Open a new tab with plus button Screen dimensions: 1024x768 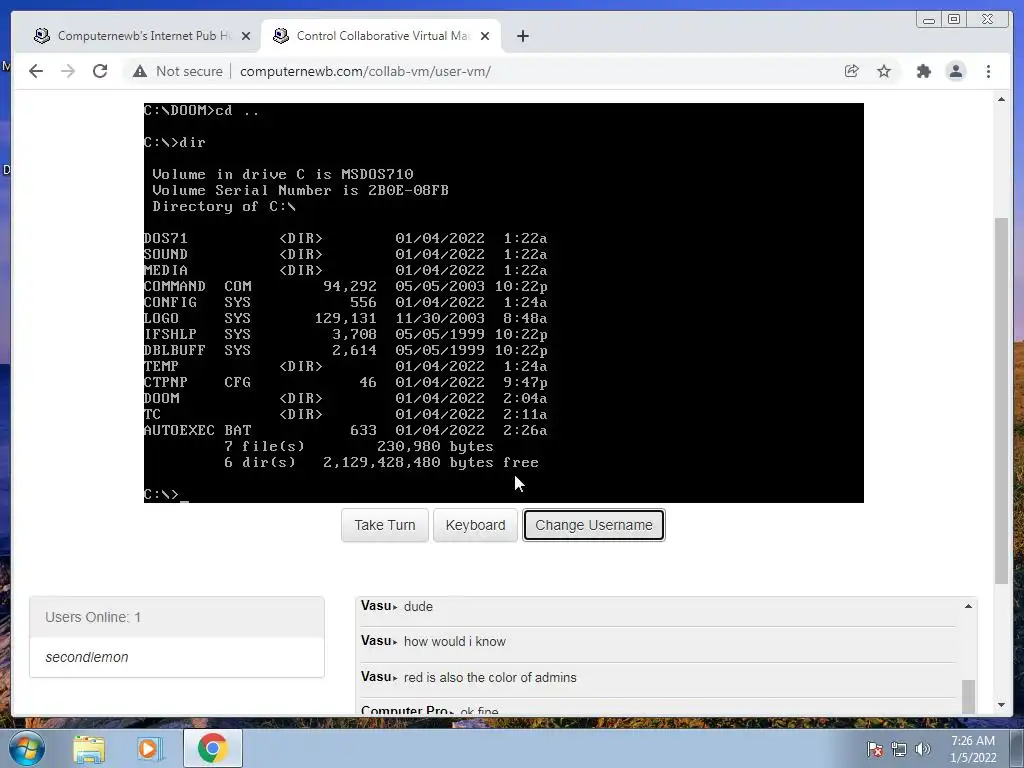tap(522, 36)
